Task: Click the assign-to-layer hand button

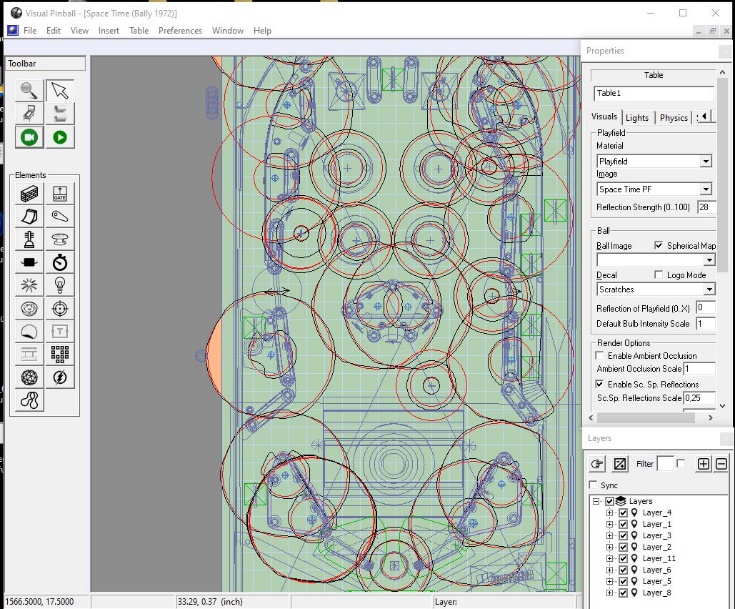Action: (597, 464)
